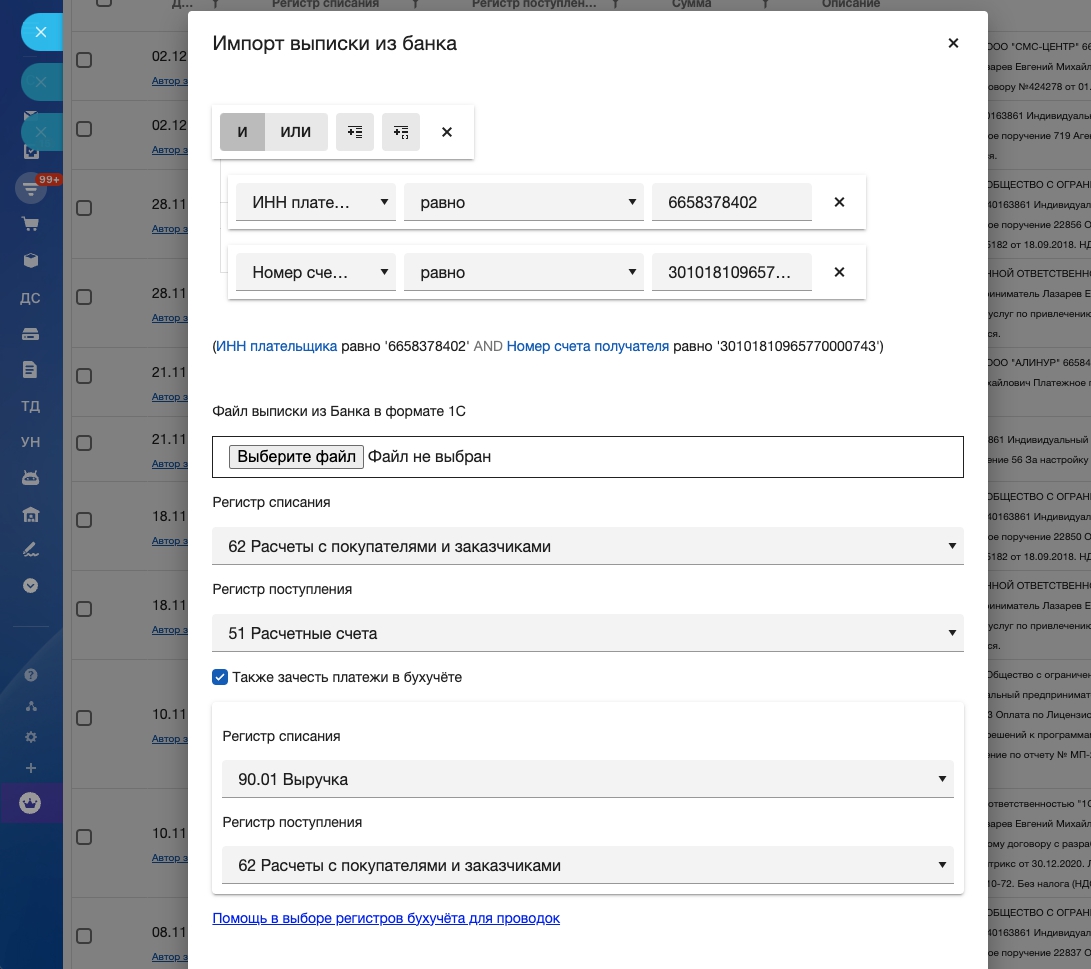Click the robot icon in sidebar
Screen dimensions: 1091x969
(31, 478)
